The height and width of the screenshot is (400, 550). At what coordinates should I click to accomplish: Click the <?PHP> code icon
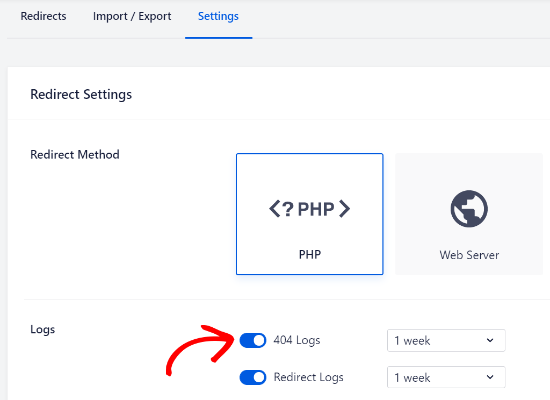click(309, 209)
